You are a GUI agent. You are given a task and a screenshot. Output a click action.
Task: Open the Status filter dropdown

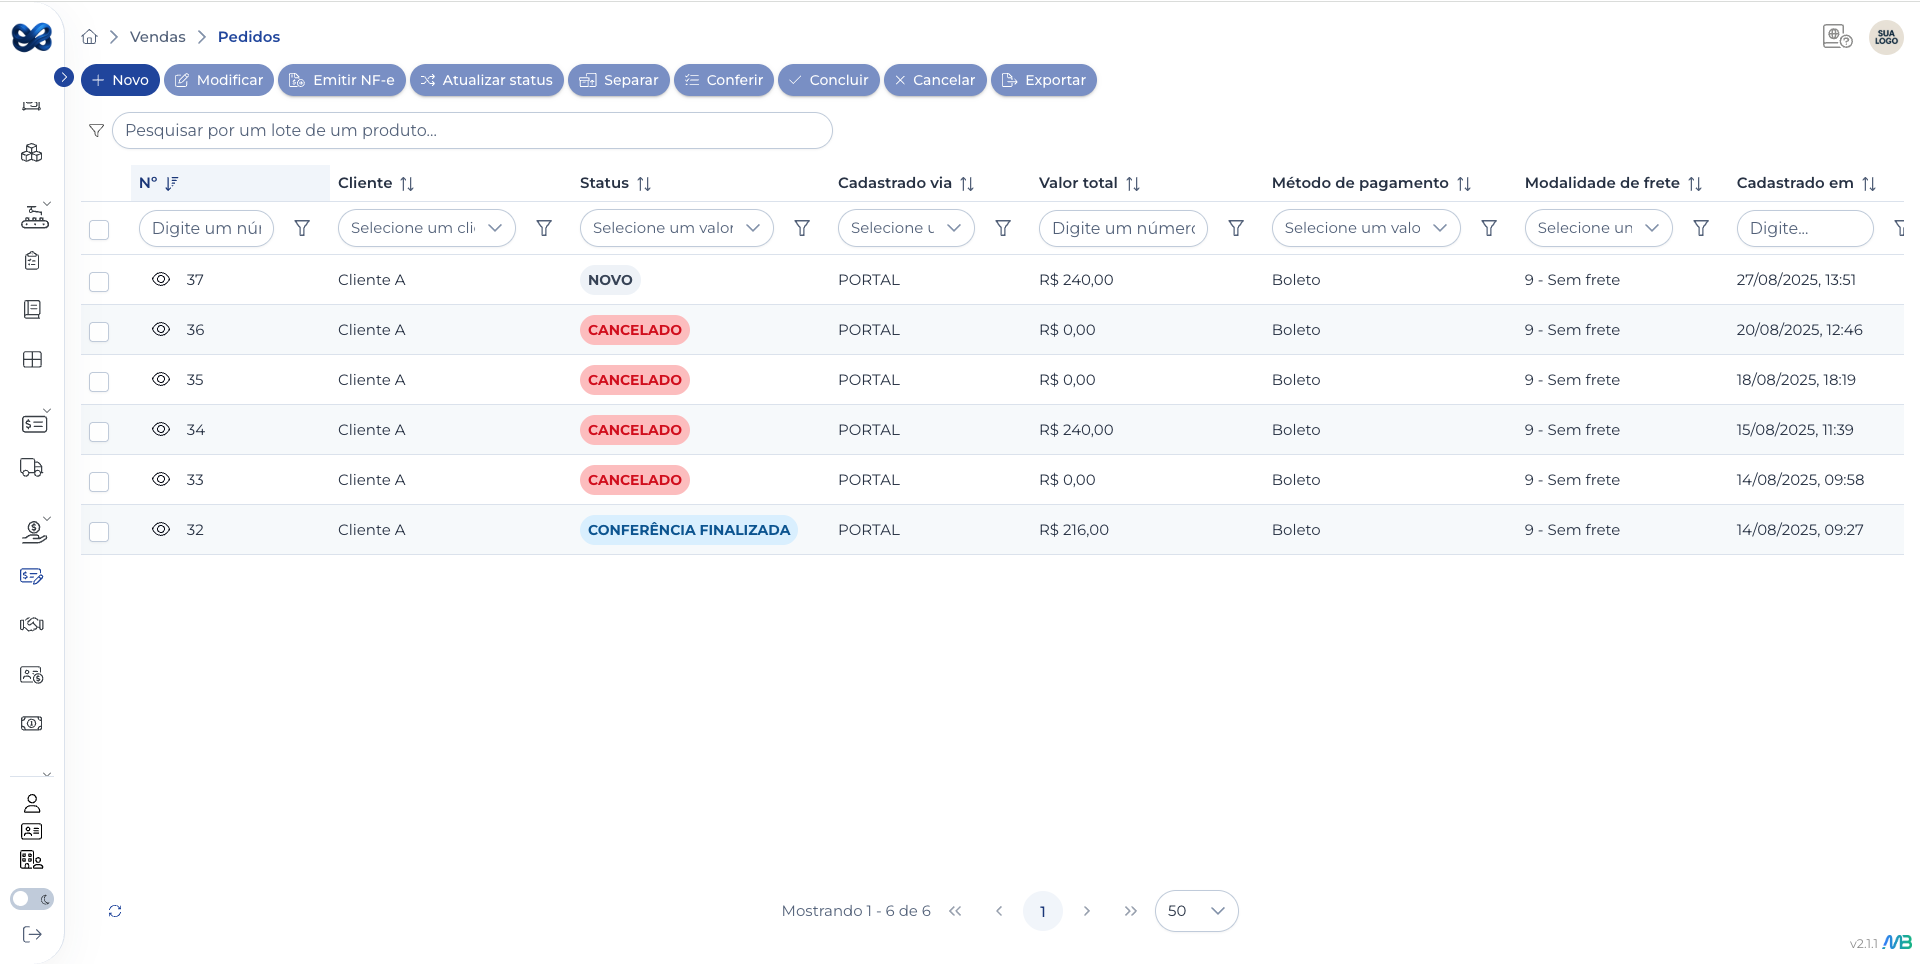click(676, 228)
